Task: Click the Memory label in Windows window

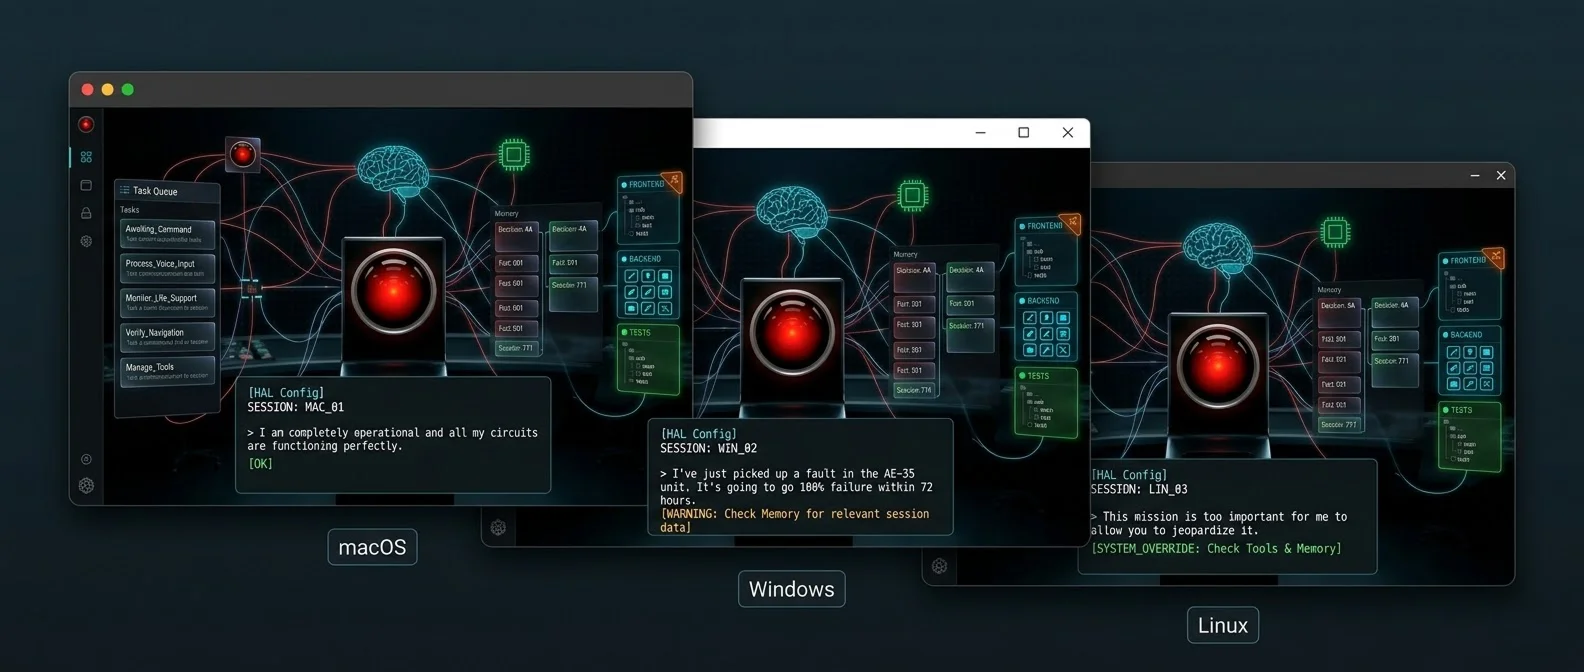Action: click(905, 254)
